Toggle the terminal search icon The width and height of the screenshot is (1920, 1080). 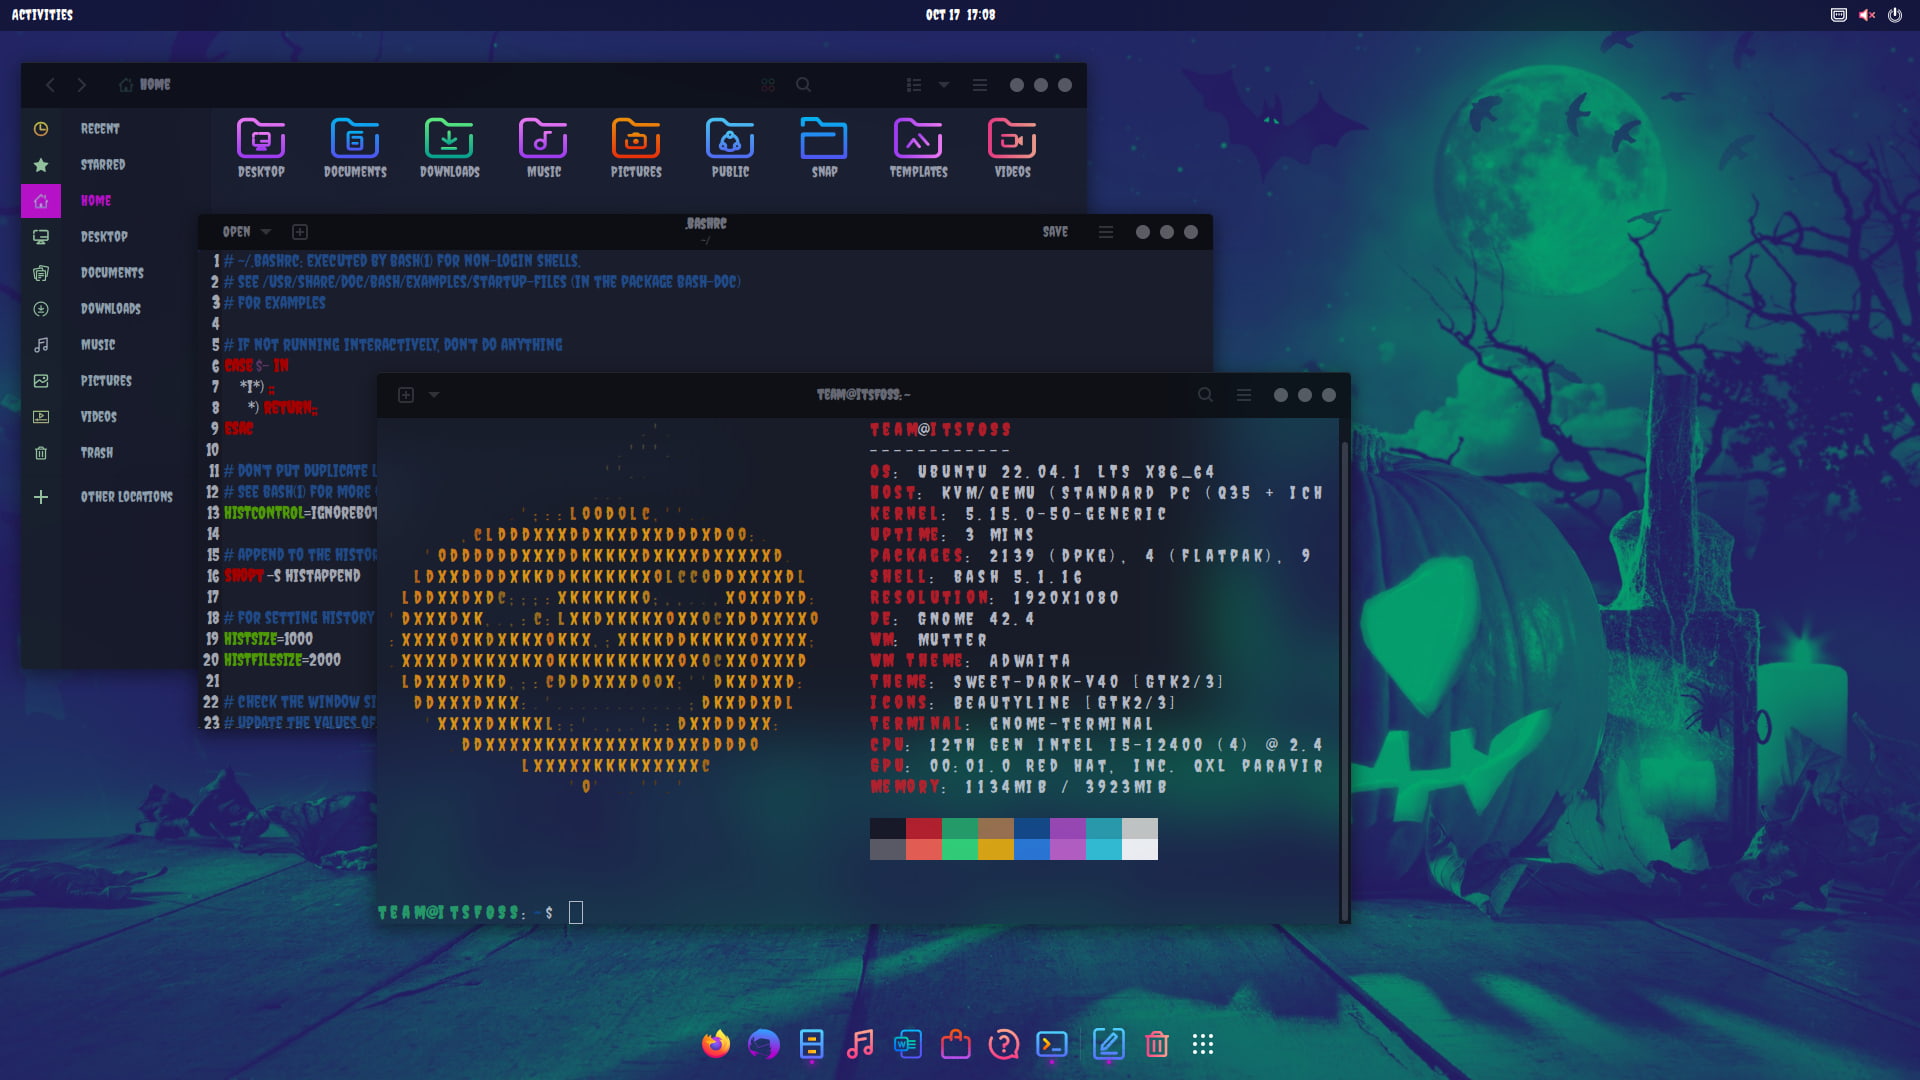1205,394
